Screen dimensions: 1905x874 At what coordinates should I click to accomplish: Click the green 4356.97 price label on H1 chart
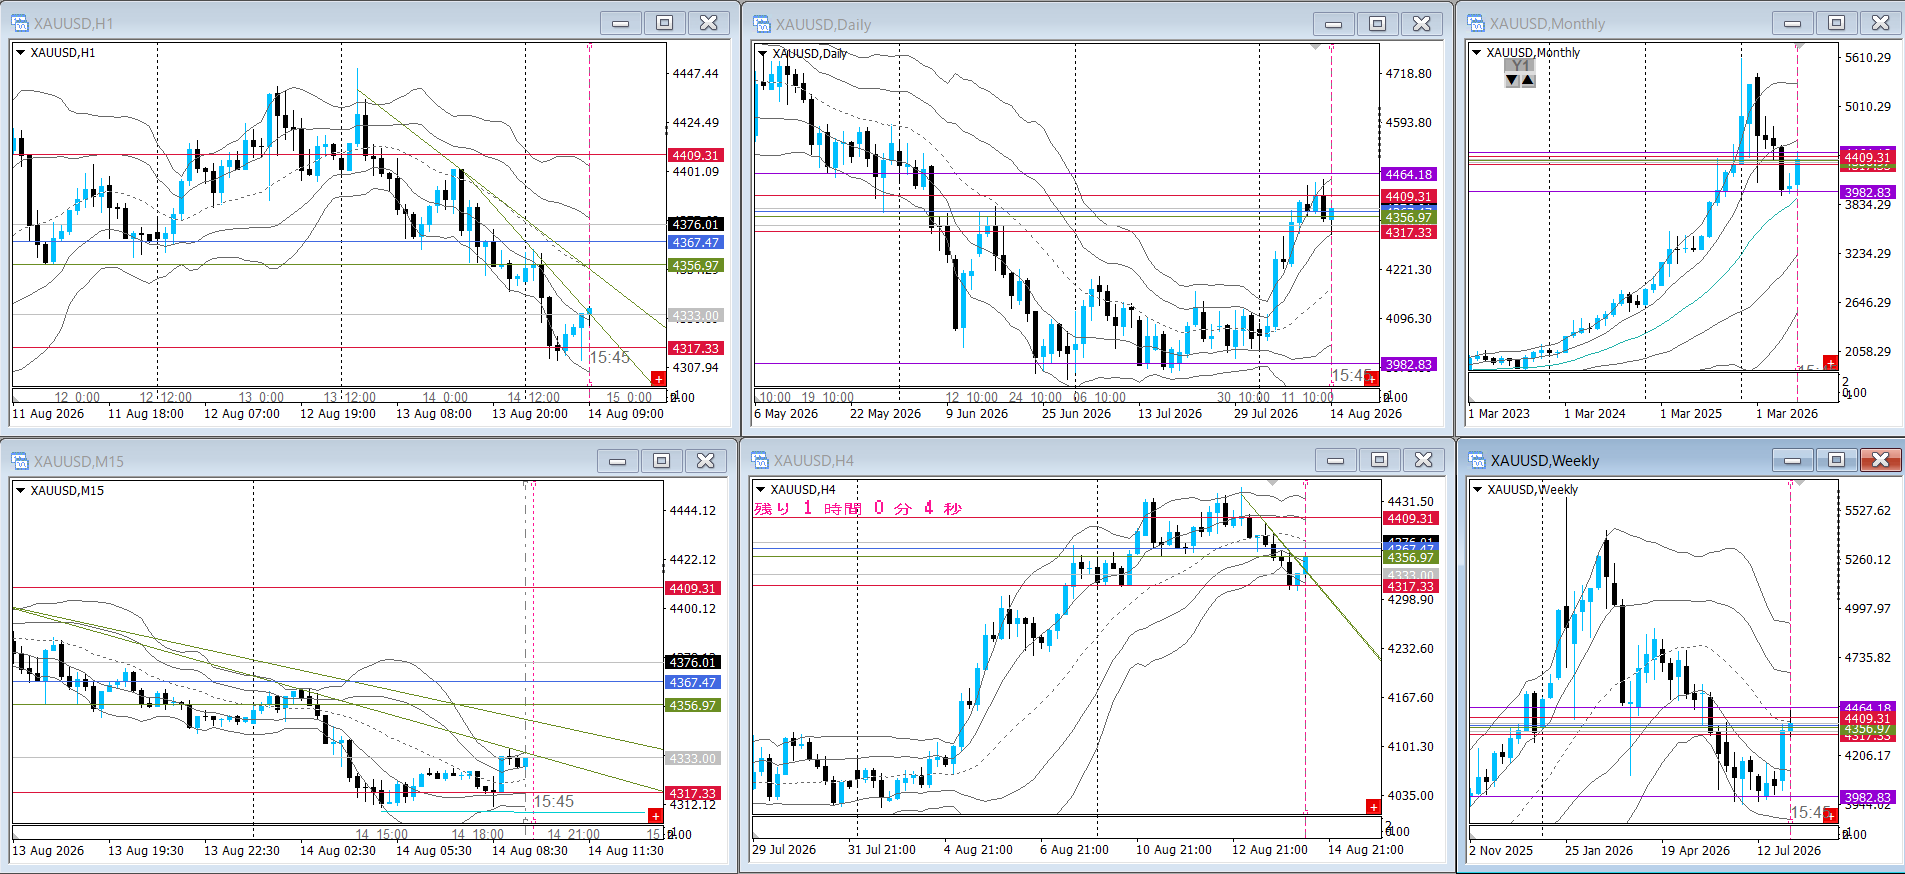695,266
